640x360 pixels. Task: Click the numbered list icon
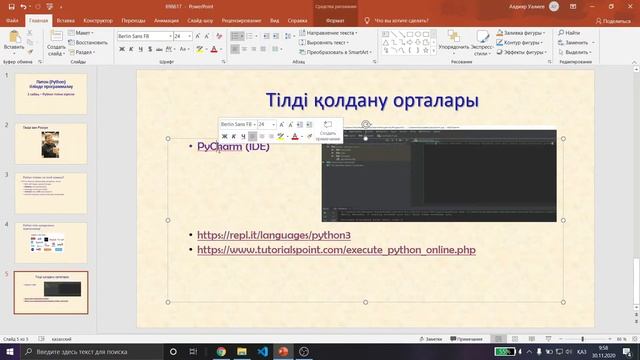pyautogui.click(x=249, y=36)
